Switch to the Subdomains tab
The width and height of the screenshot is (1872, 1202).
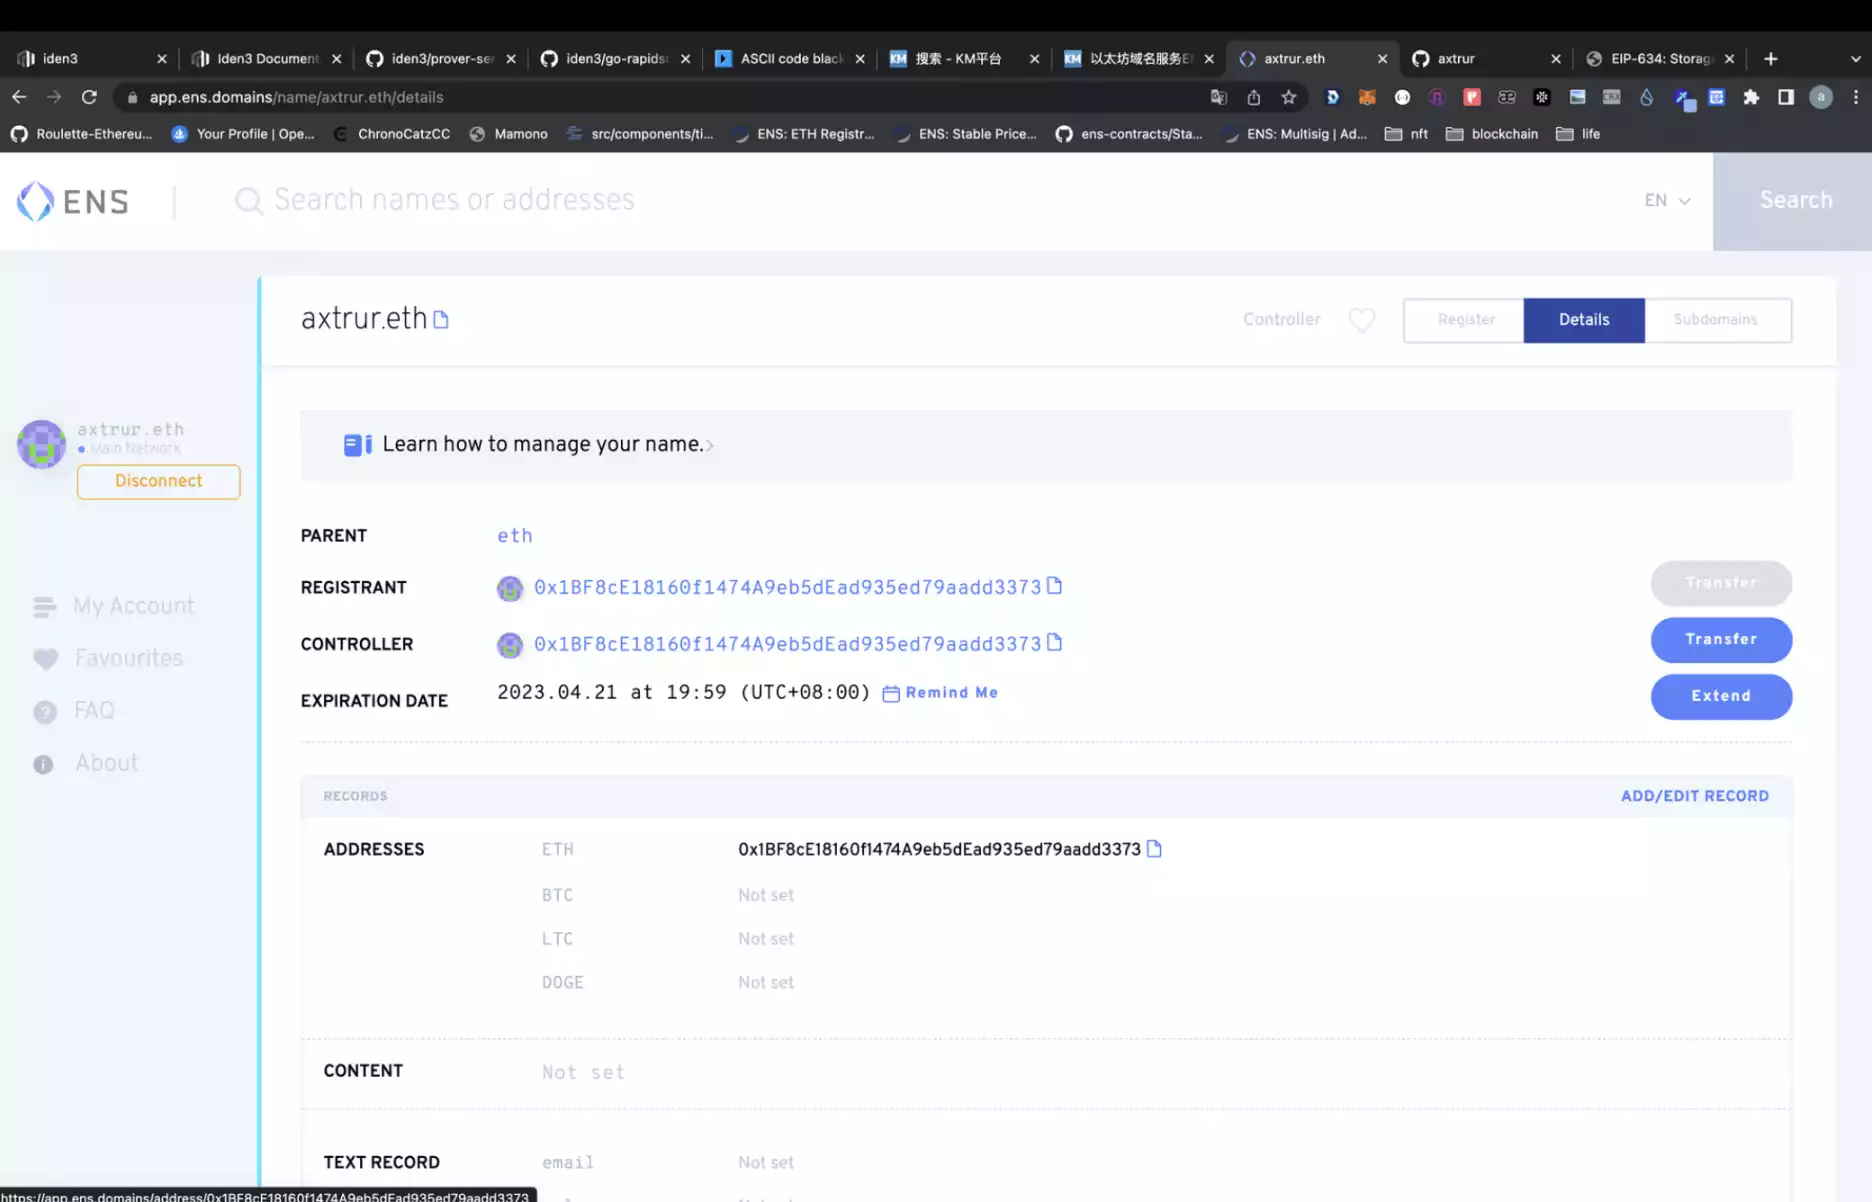[x=1715, y=320]
